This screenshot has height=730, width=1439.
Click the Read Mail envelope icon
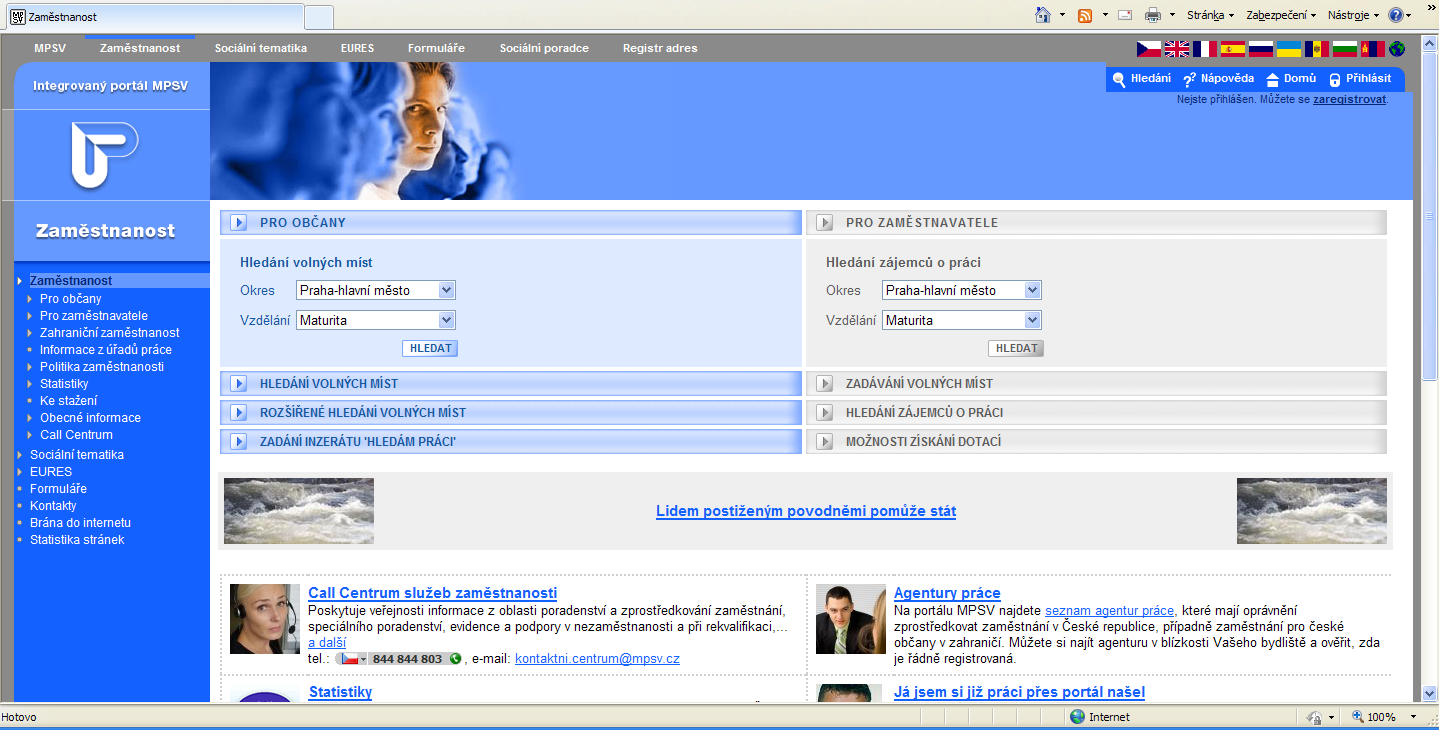point(1125,15)
